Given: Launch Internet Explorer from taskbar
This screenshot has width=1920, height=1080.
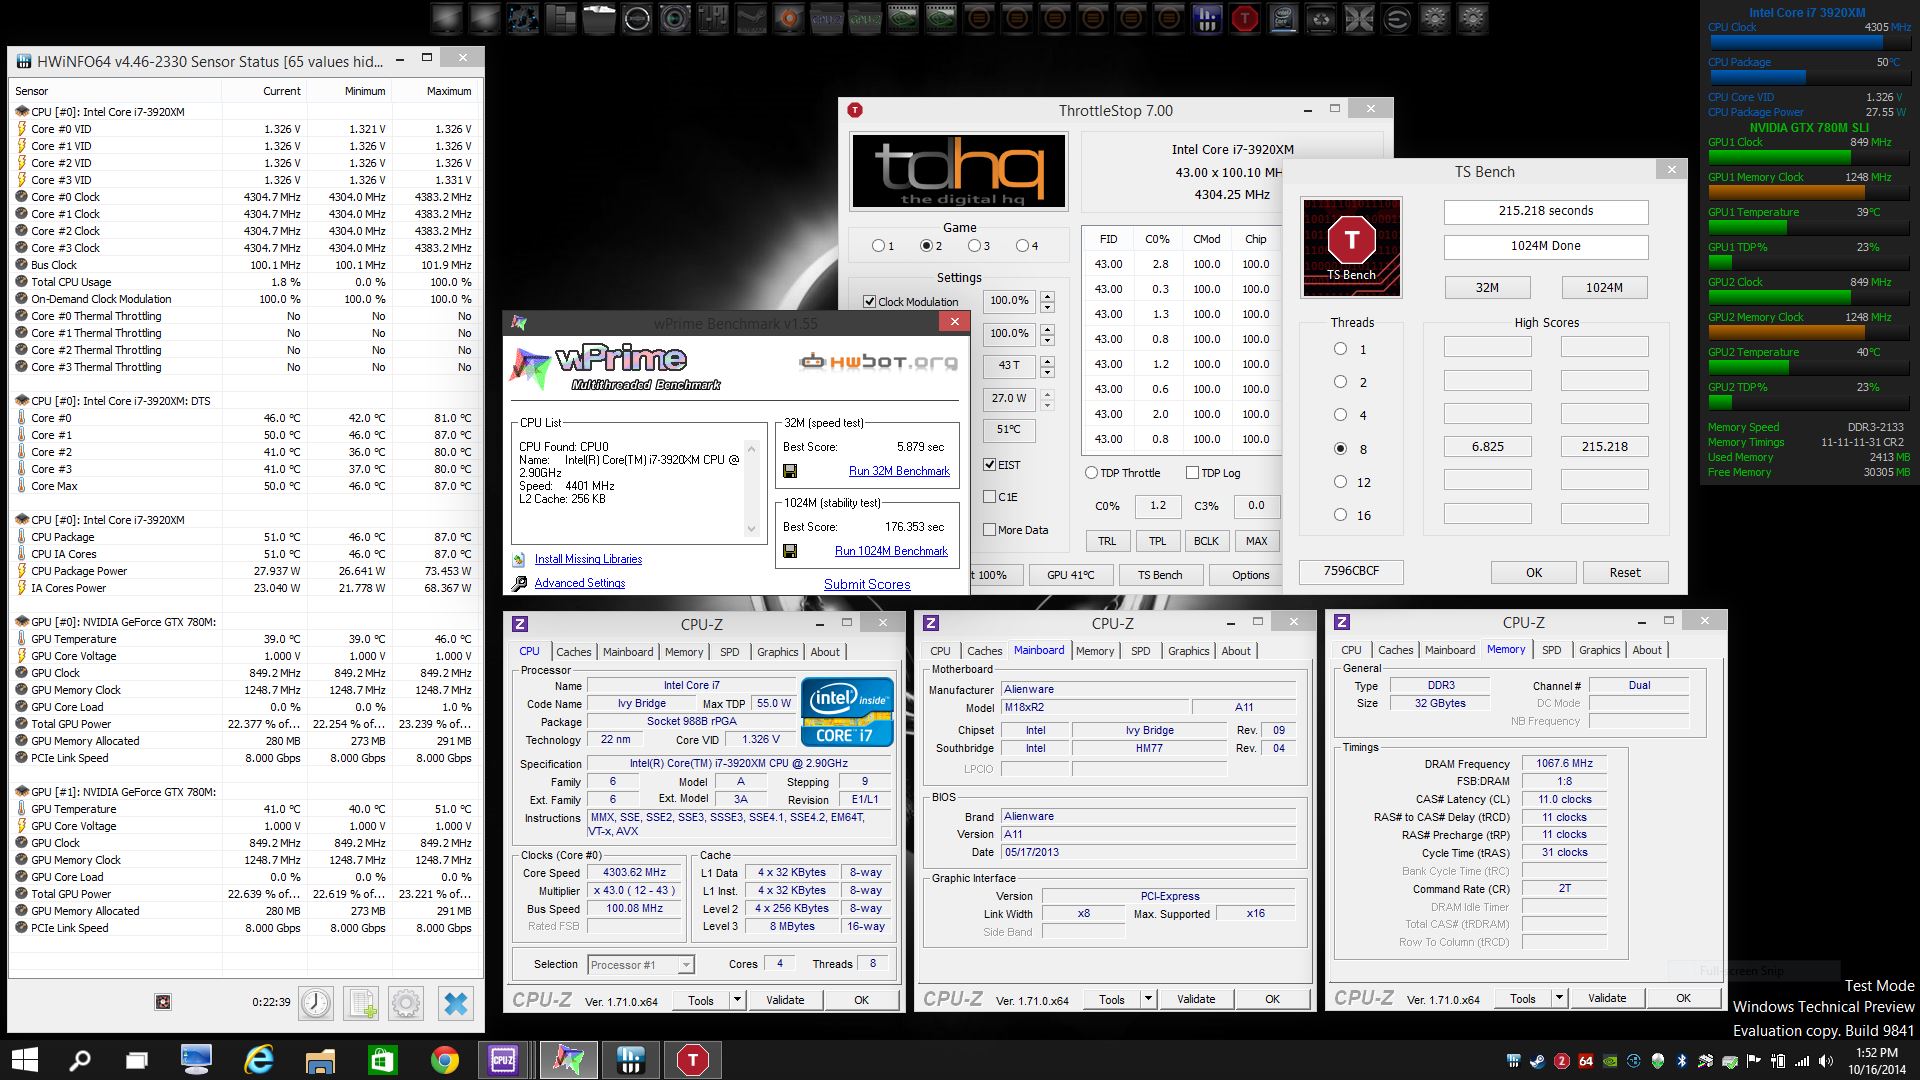Looking at the screenshot, I should tap(259, 1060).
